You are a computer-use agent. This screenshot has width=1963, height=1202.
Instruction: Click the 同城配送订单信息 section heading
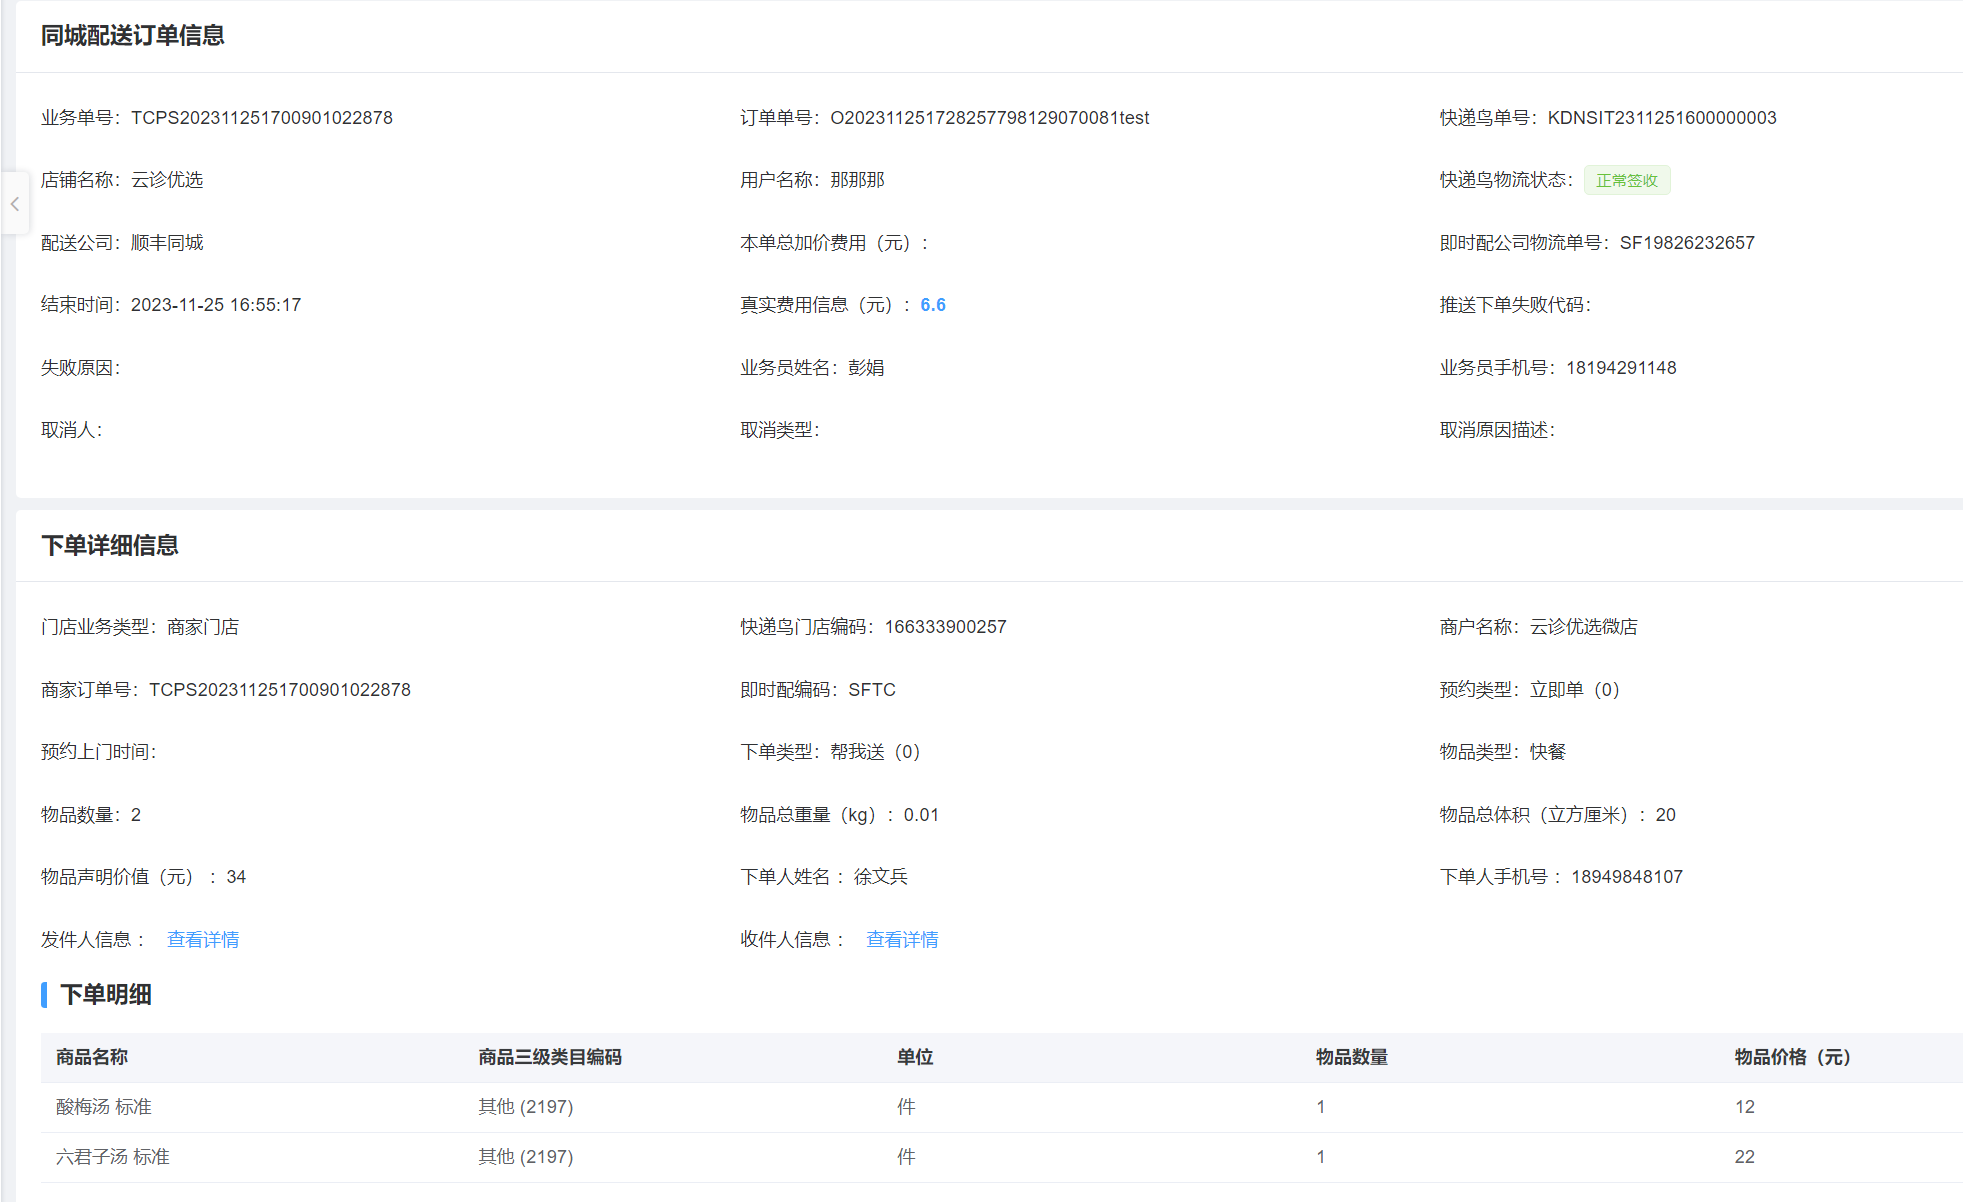pos(133,36)
